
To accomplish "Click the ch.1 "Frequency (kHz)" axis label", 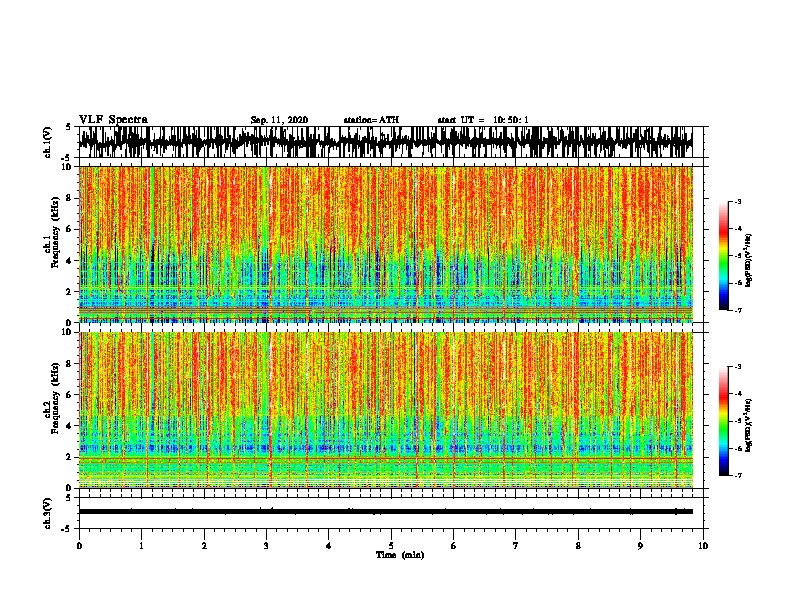I will click(x=55, y=233).
